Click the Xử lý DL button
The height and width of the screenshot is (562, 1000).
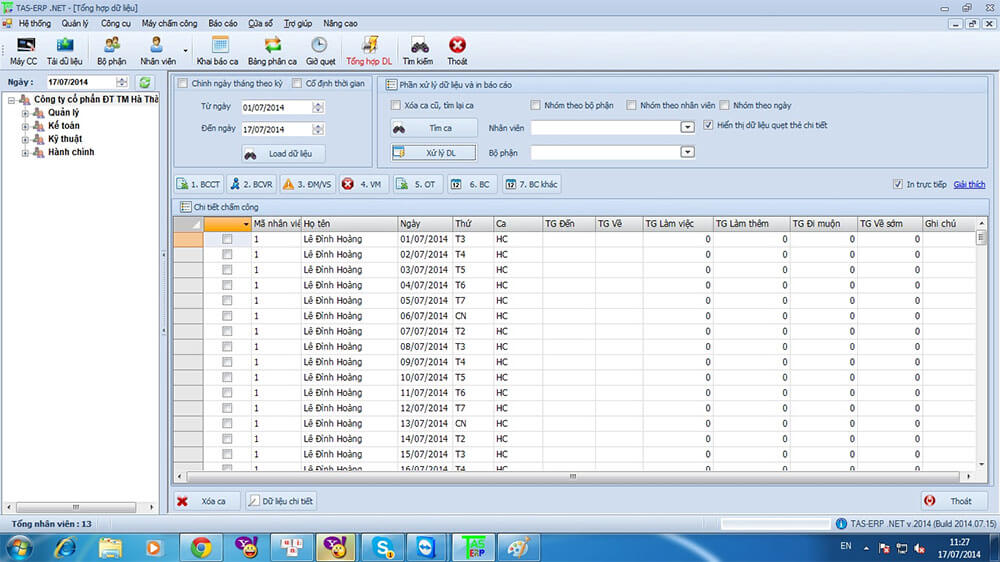tap(434, 153)
